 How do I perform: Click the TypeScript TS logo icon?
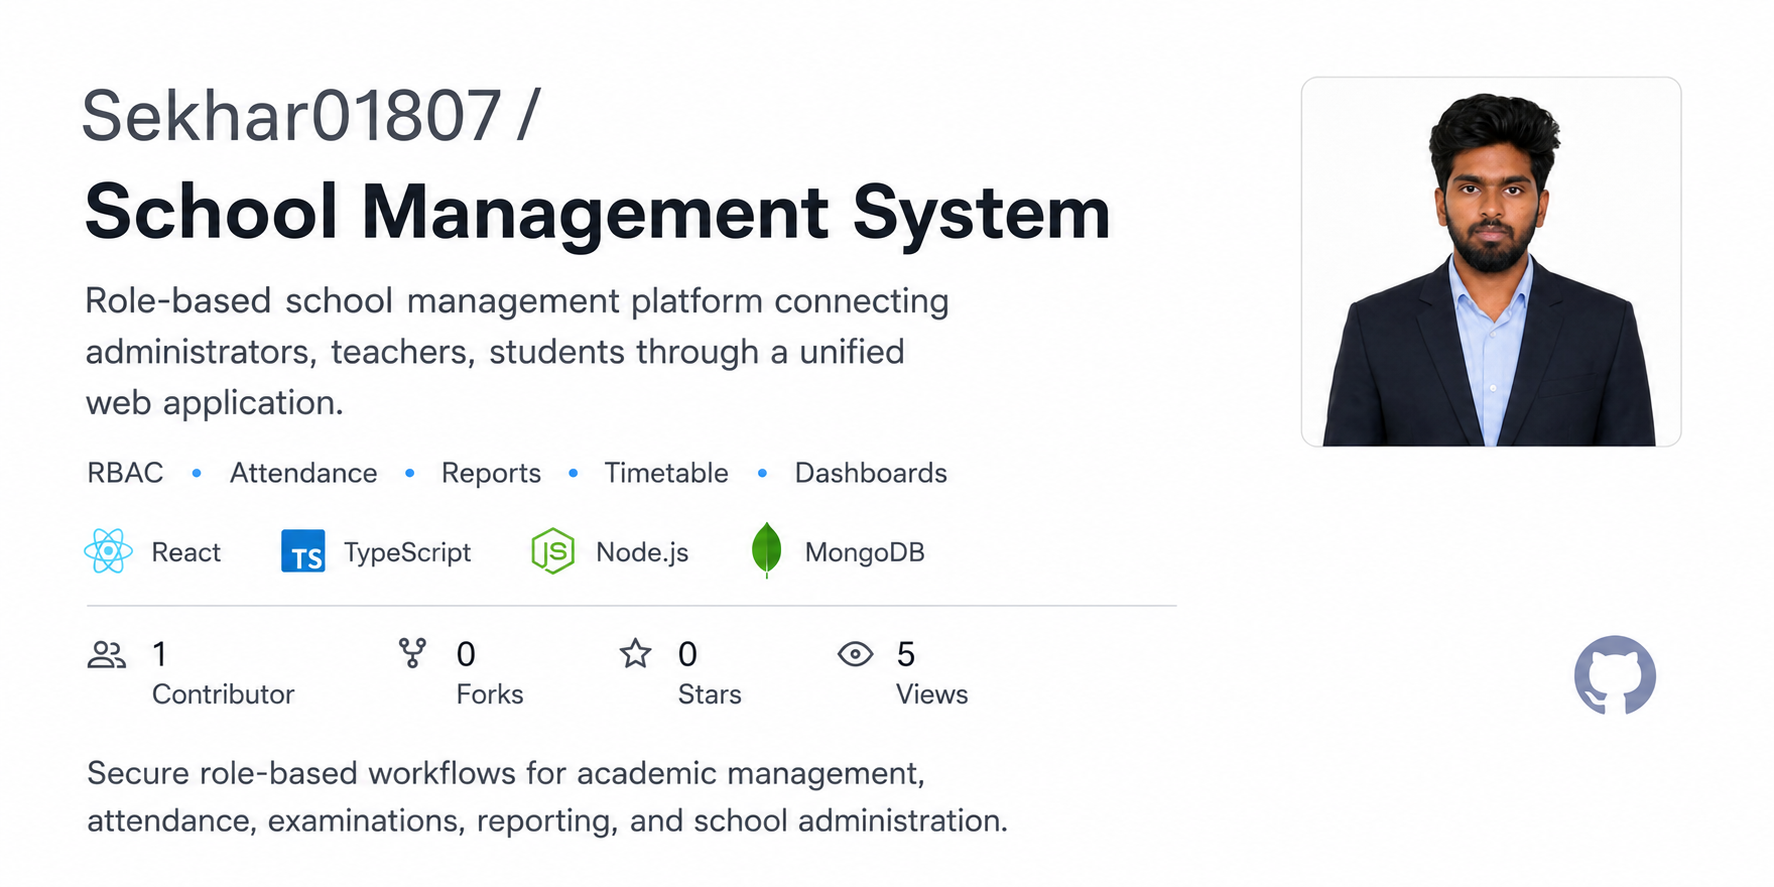(303, 551)
